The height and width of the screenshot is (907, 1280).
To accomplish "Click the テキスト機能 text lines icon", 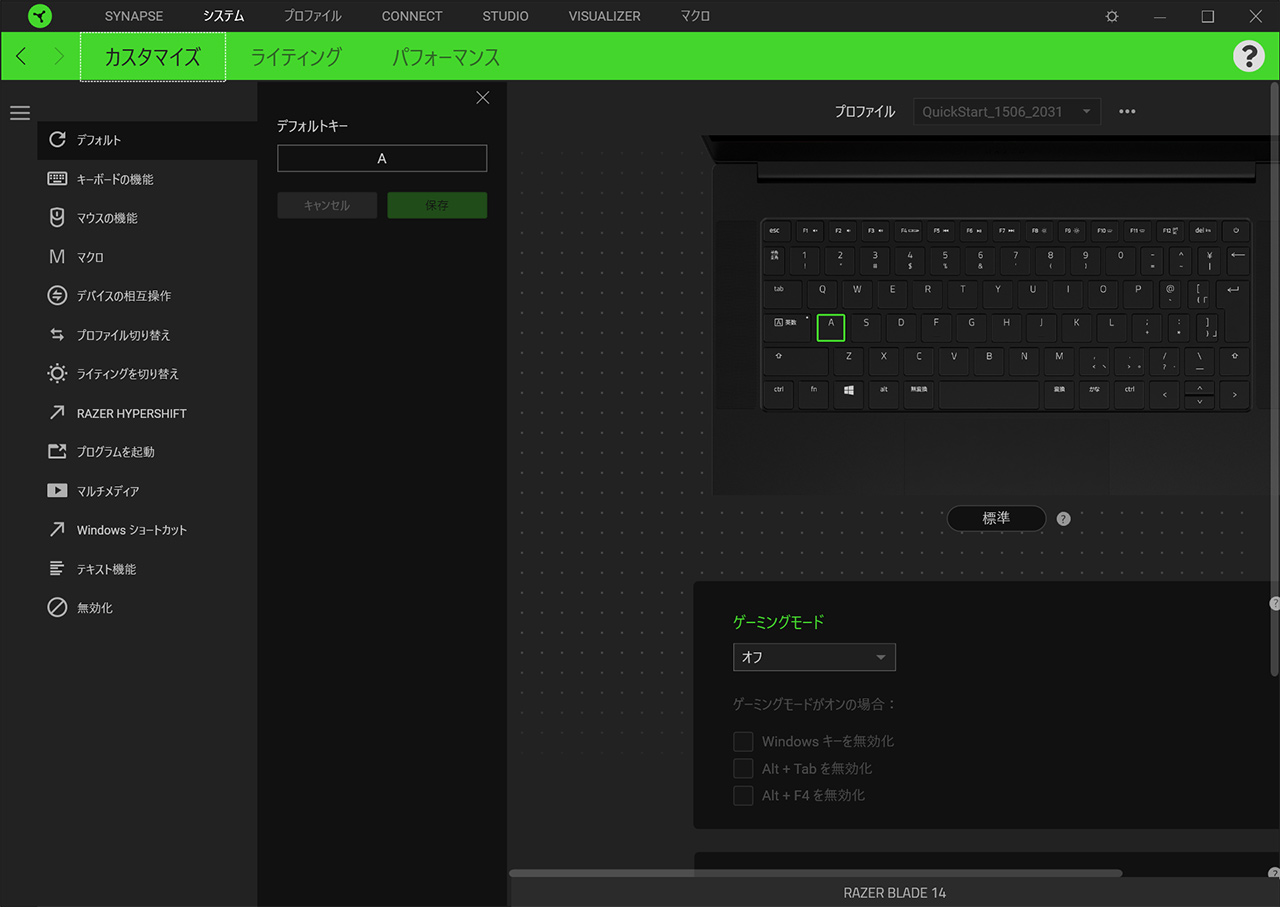I will coord(57,569).
